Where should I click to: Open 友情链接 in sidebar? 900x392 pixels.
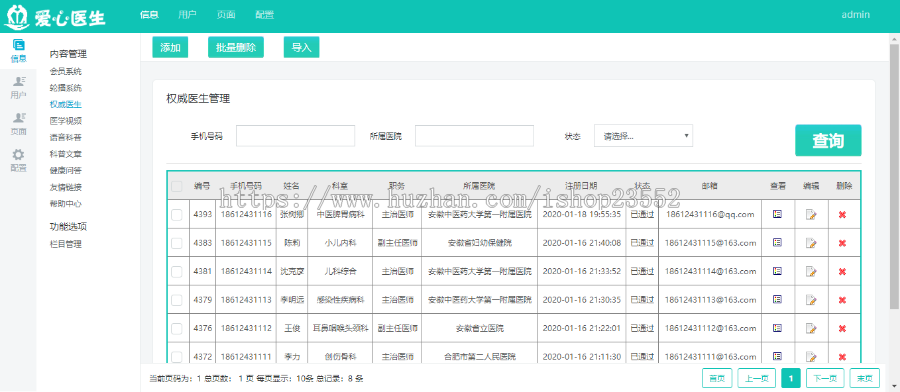point(65,187)
